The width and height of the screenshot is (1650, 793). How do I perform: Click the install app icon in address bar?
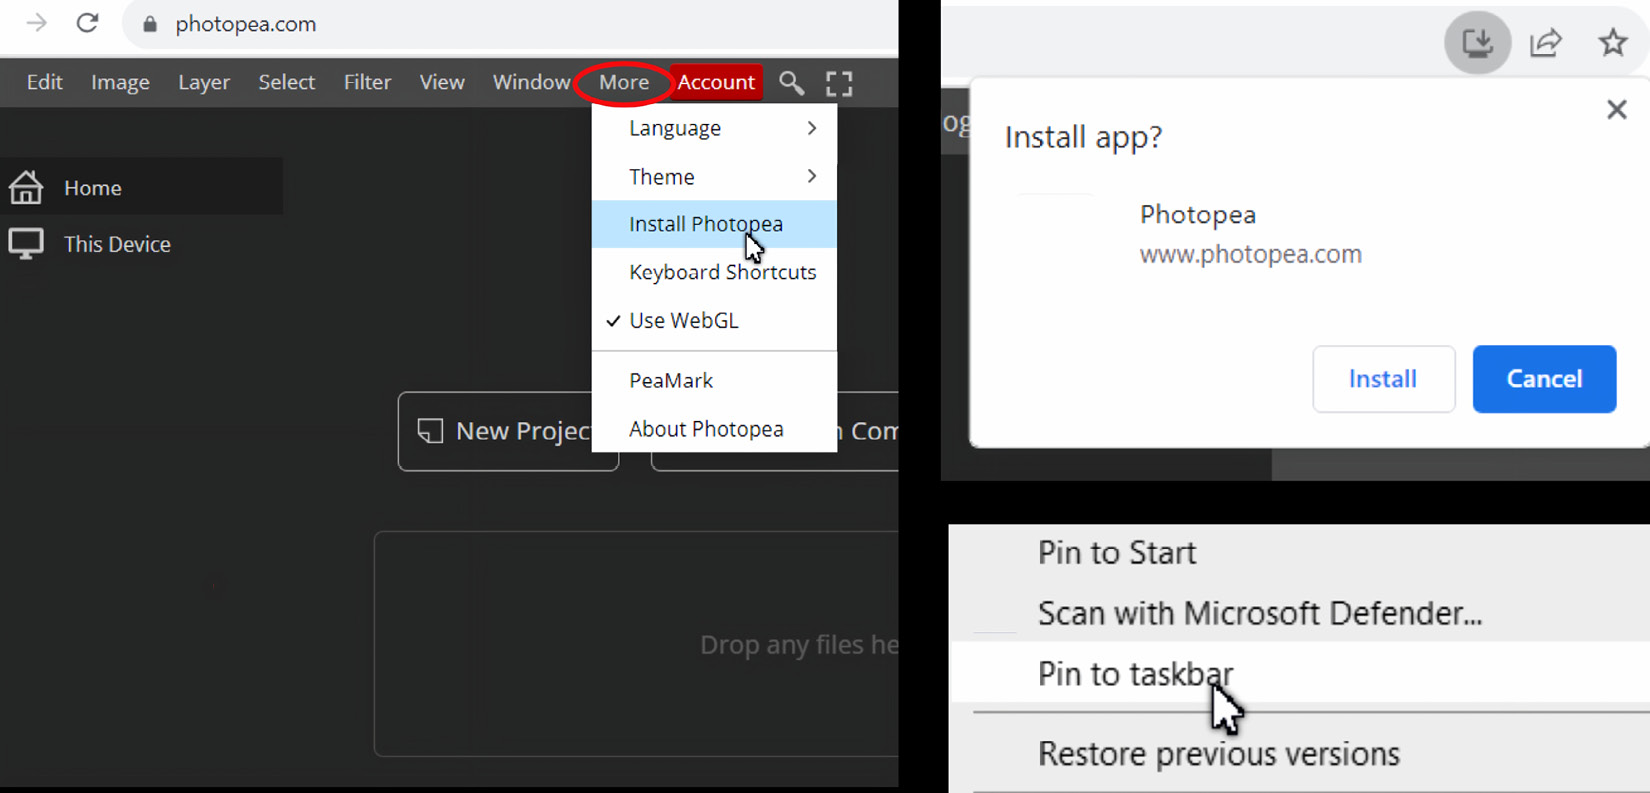[1477, 42]
